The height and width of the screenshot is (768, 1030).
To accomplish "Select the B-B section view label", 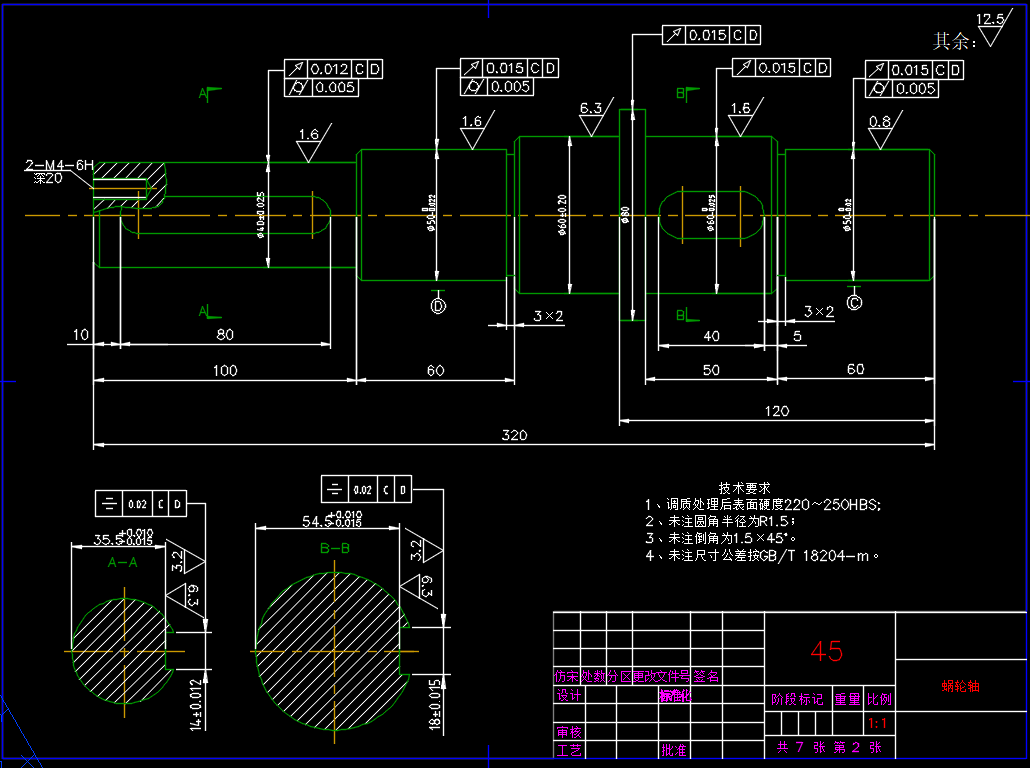I will tap(334, 549).
